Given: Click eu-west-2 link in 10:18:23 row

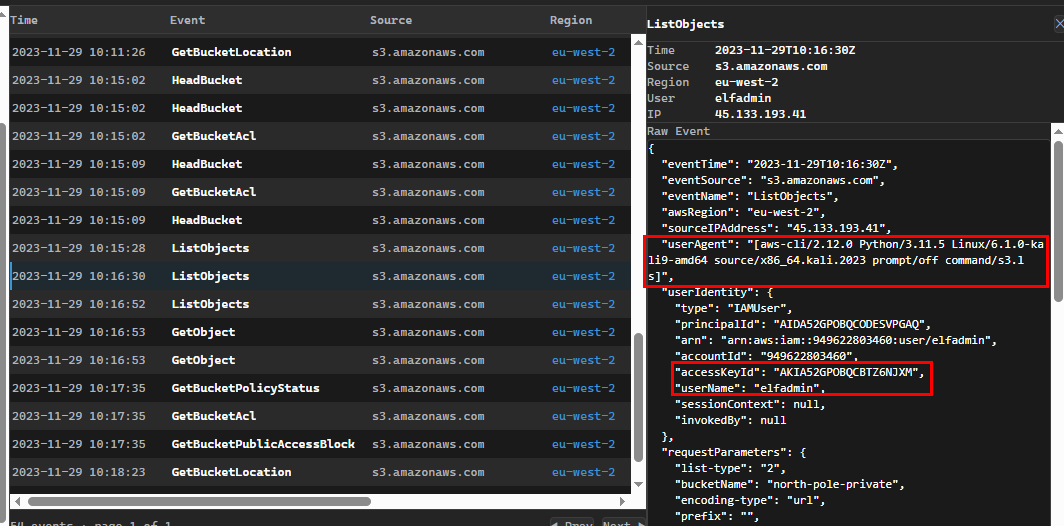Looking at the screenshot, I should 583,472.
